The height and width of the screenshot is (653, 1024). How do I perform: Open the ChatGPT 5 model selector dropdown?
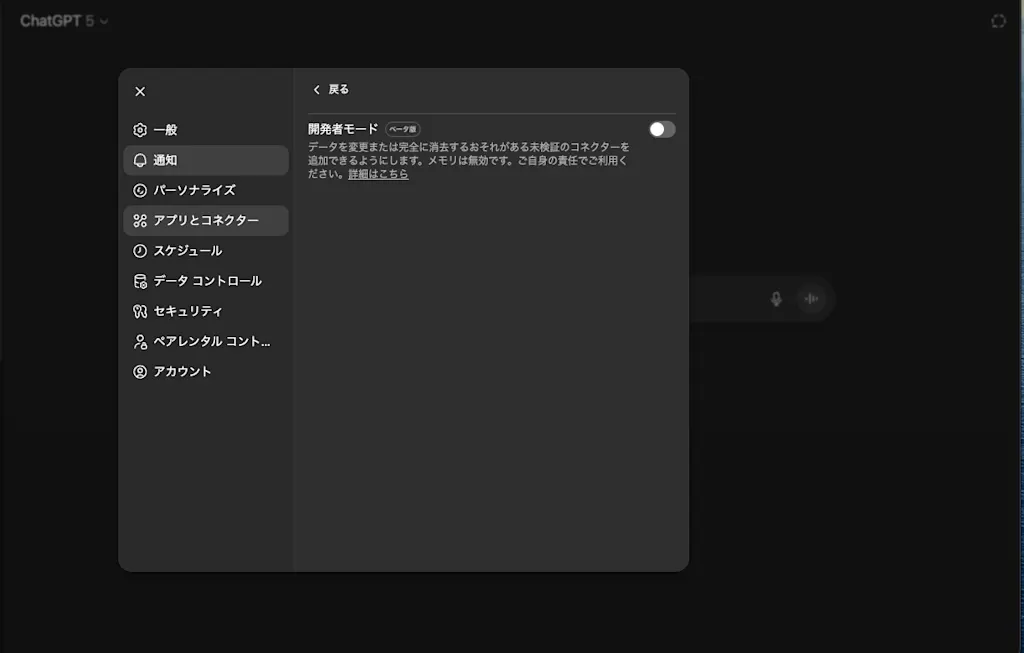pos(63,21)
